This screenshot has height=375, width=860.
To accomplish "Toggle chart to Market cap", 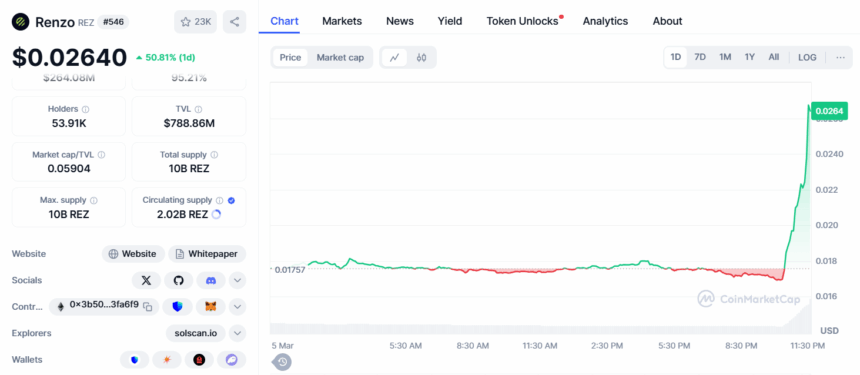I will [340, 58].
